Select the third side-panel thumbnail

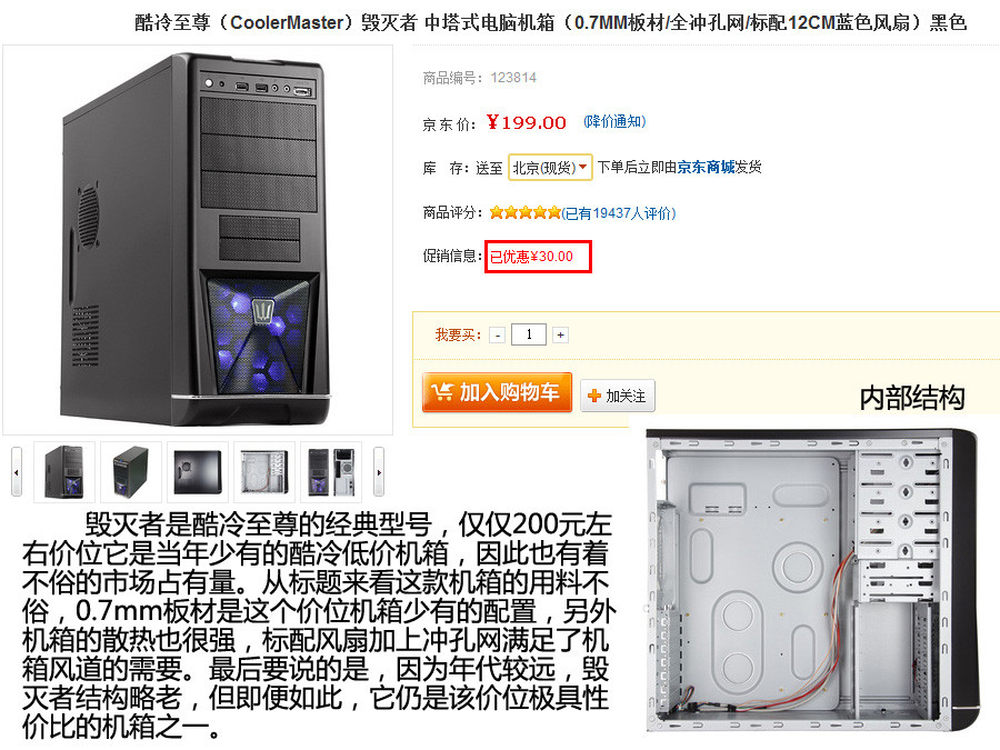point(198,471)
